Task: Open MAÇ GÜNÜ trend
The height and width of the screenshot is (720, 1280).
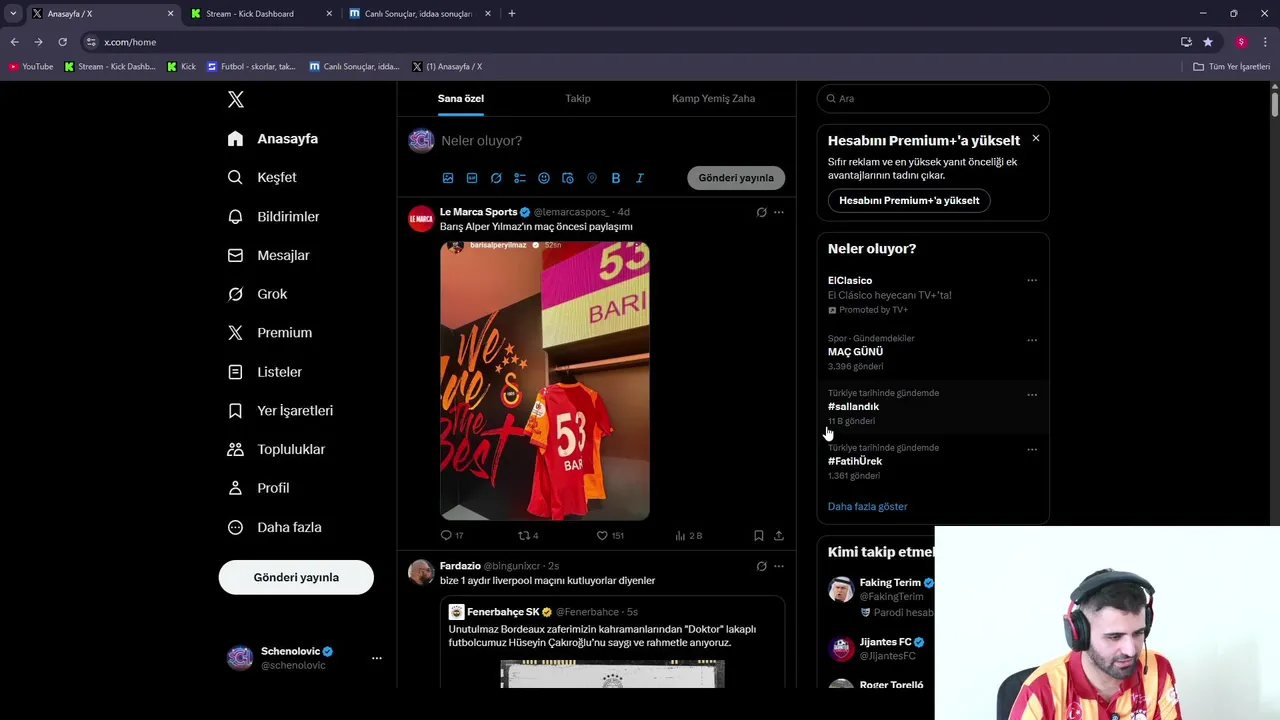Action: coord(933,352)
